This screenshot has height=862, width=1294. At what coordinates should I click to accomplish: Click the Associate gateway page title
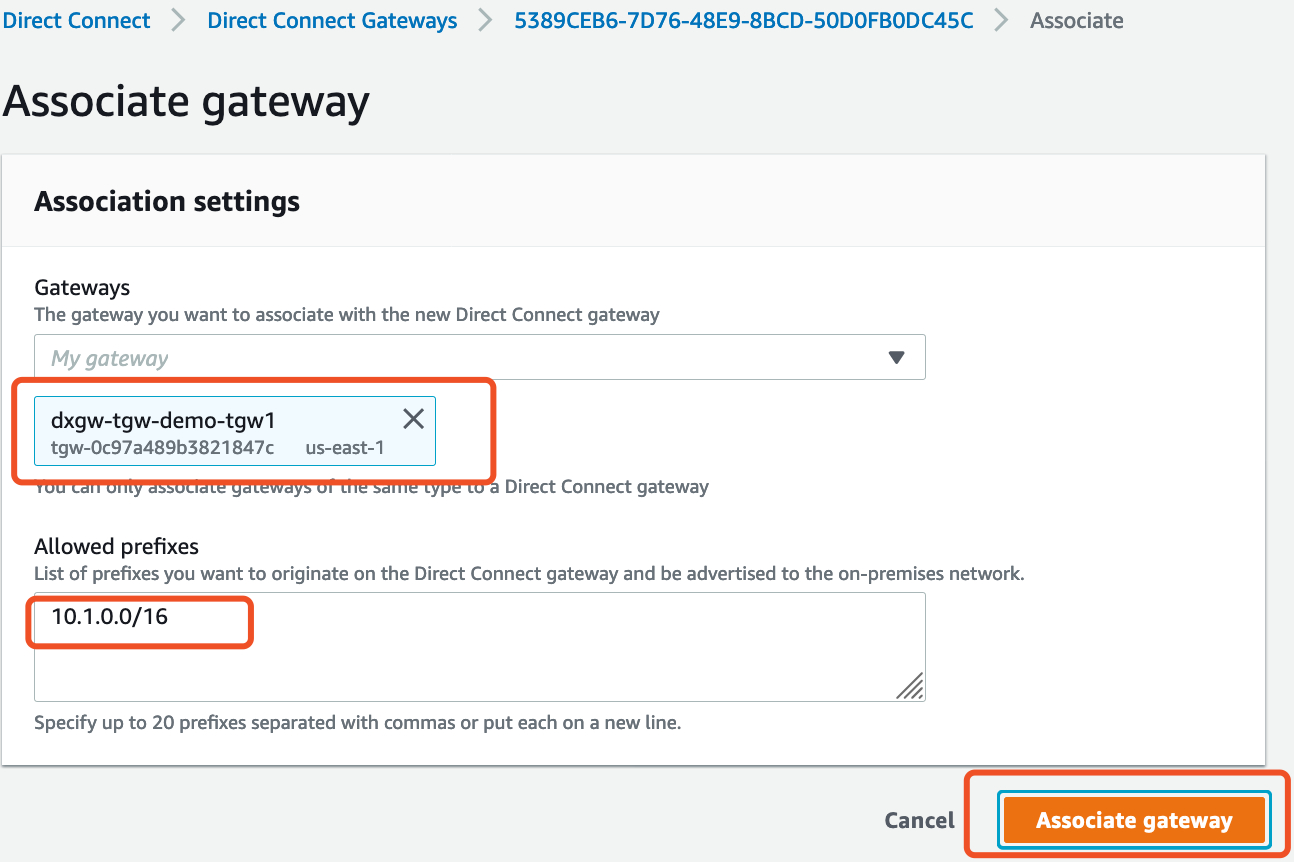coord(186,101)
